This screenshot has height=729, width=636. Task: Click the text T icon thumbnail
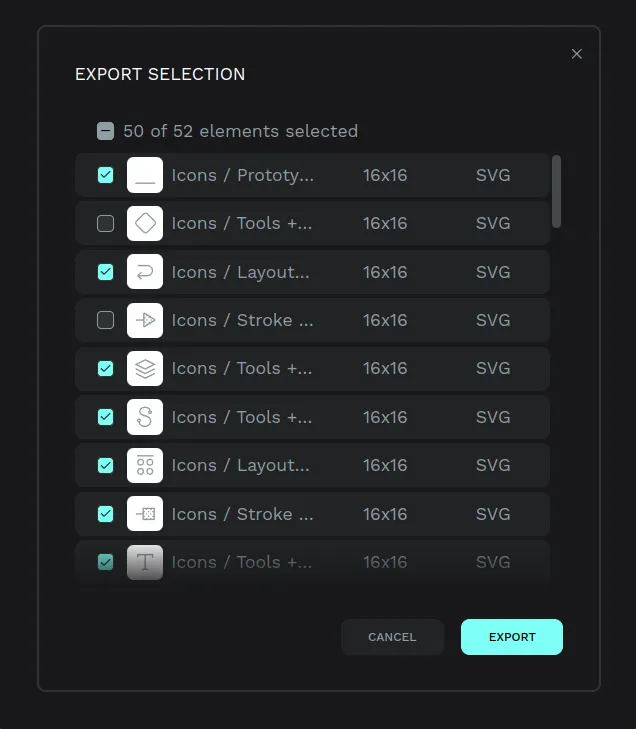click(x=145, y=562)
